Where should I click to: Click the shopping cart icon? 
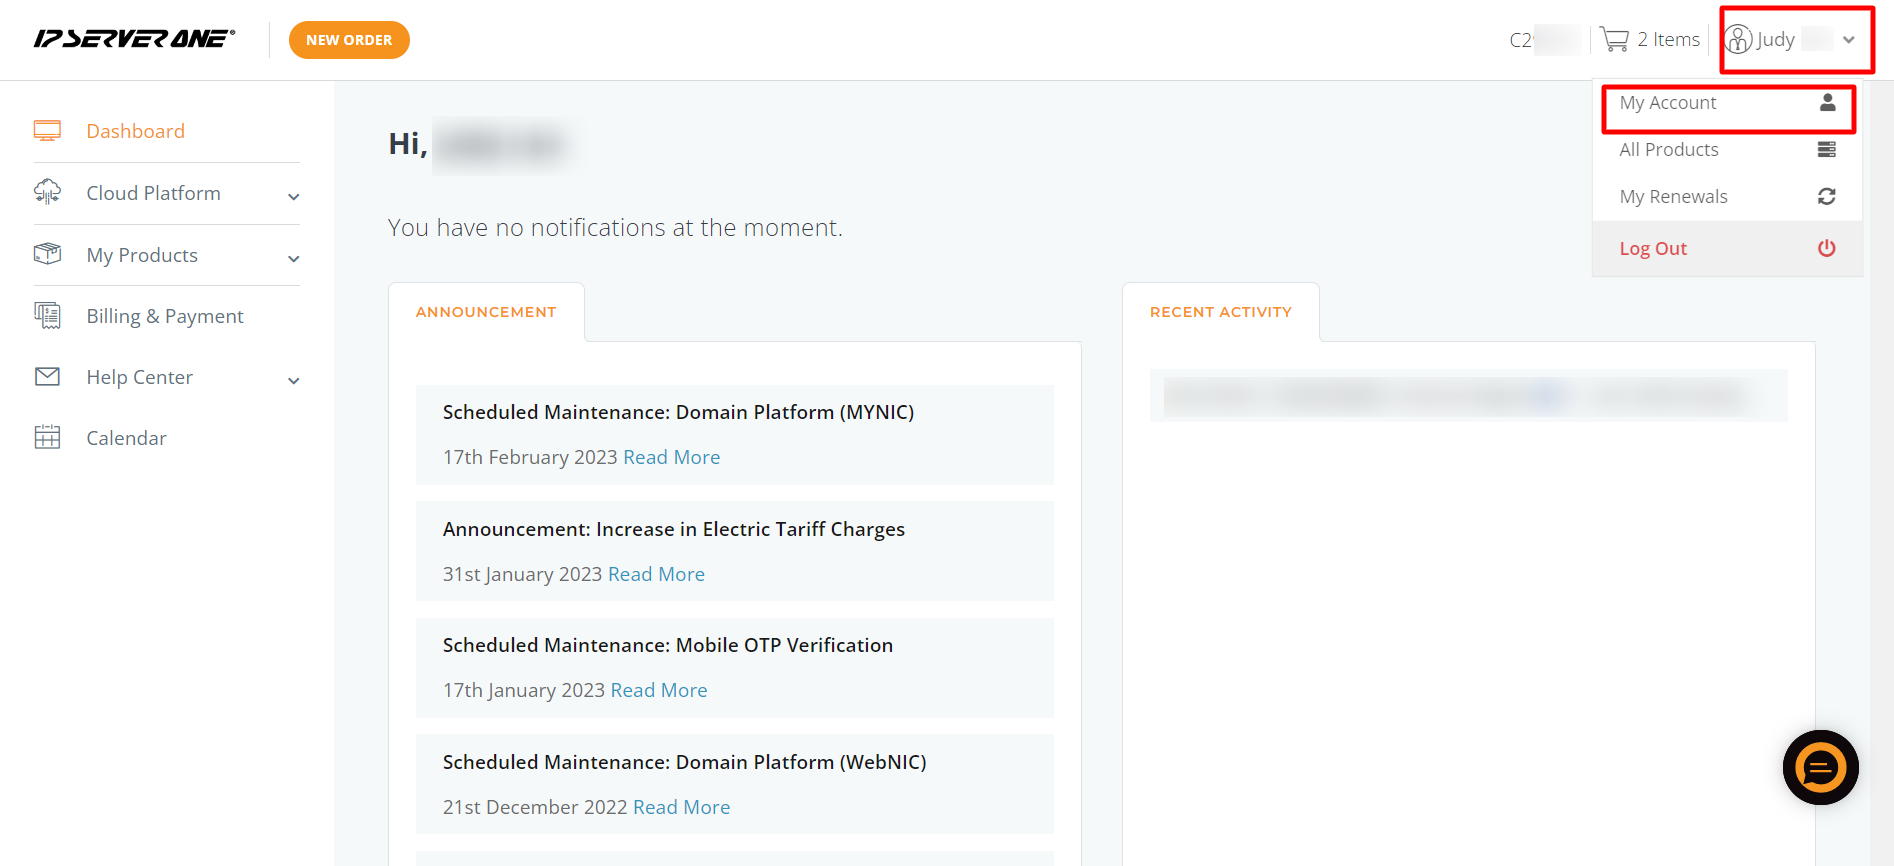1614,39
